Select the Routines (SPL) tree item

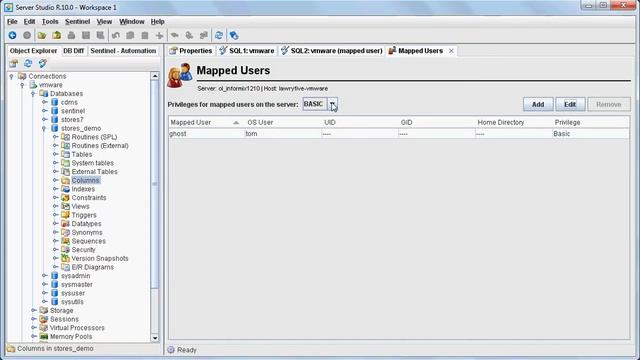click(94, 137)
